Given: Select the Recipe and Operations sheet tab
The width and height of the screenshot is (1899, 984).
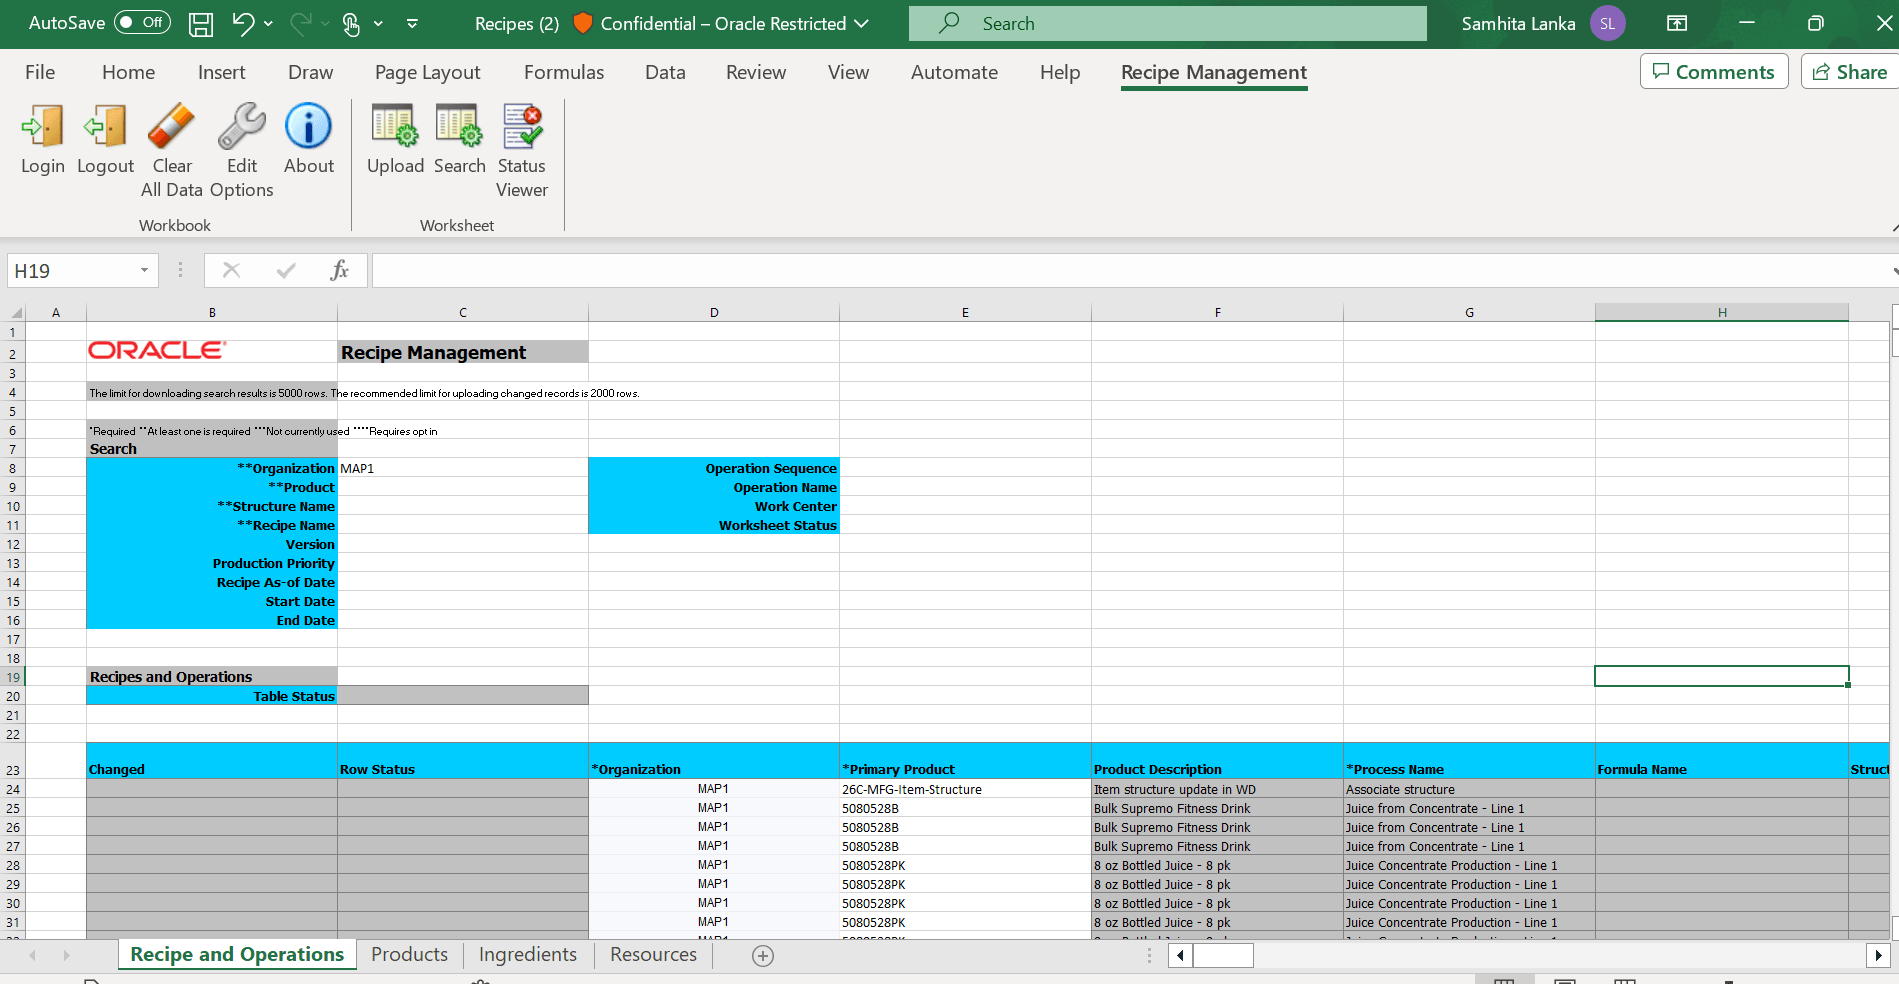Looking at the screenshot, I should pyautogui.click(x=237, y=955).
